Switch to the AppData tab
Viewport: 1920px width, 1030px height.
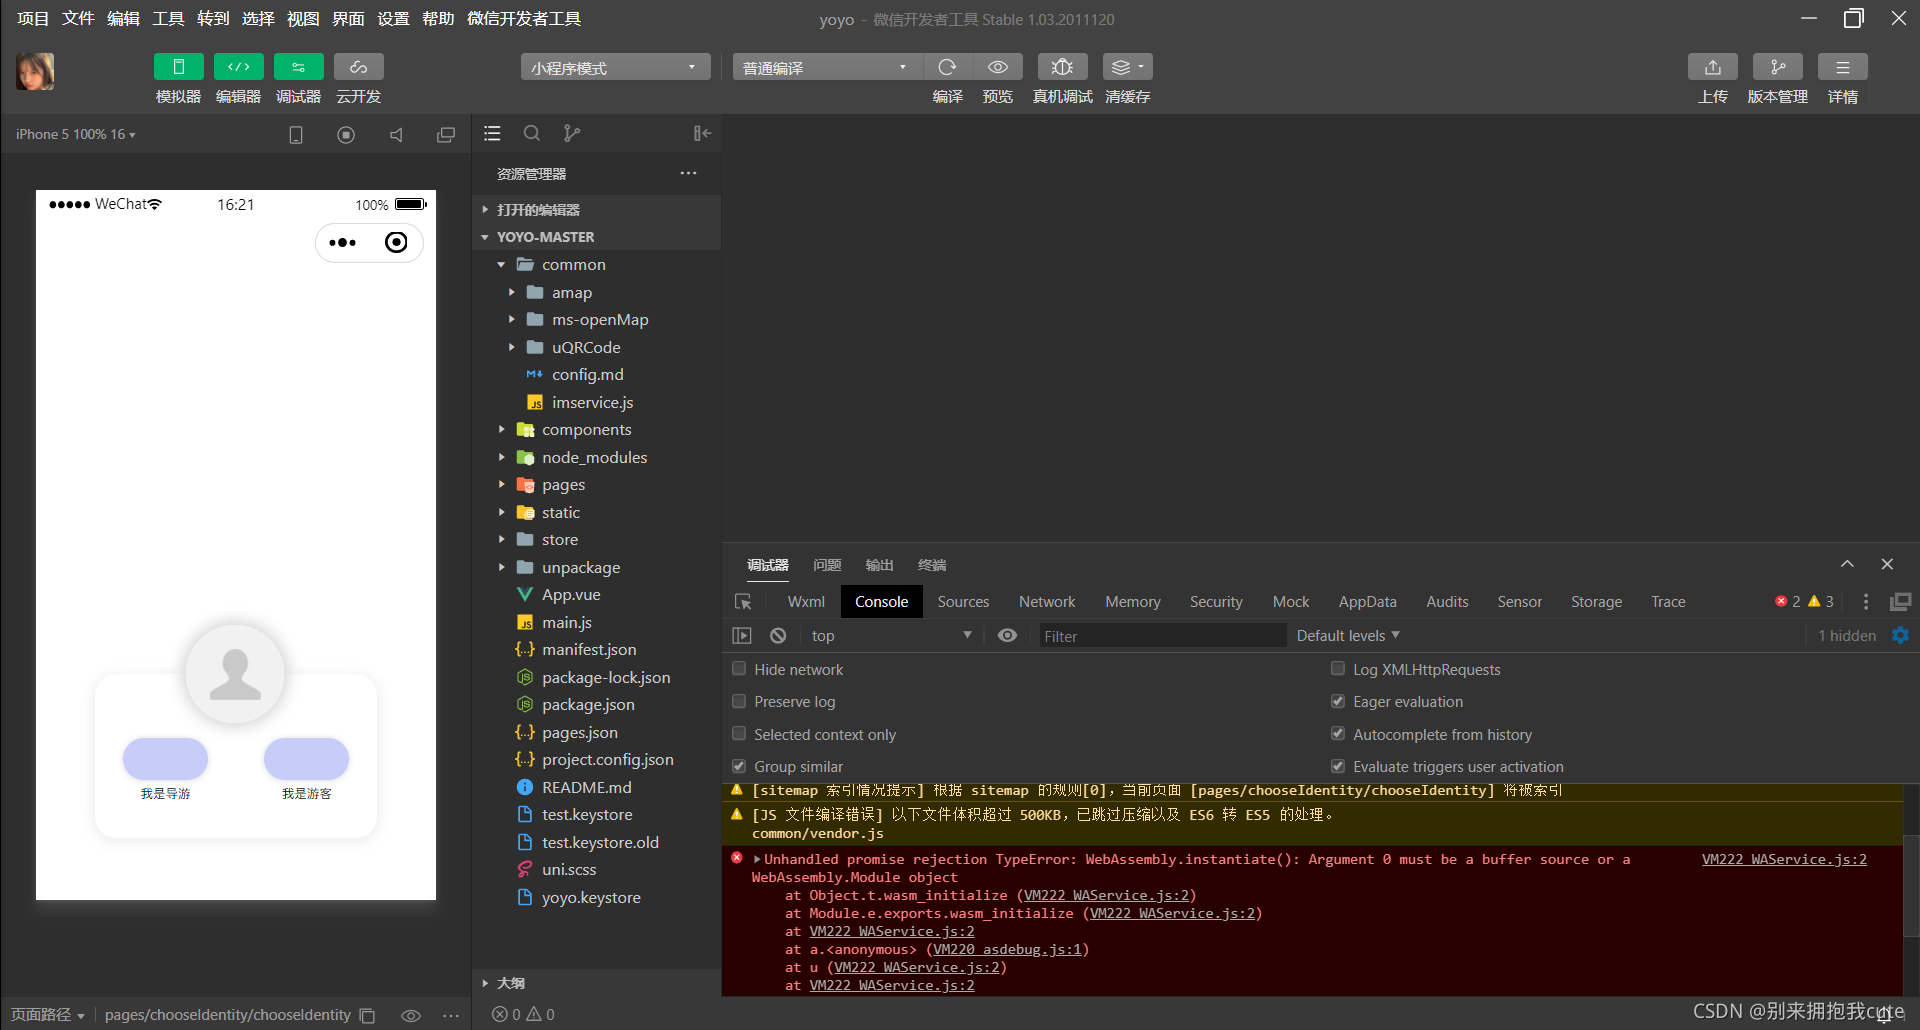[1367, 602]
